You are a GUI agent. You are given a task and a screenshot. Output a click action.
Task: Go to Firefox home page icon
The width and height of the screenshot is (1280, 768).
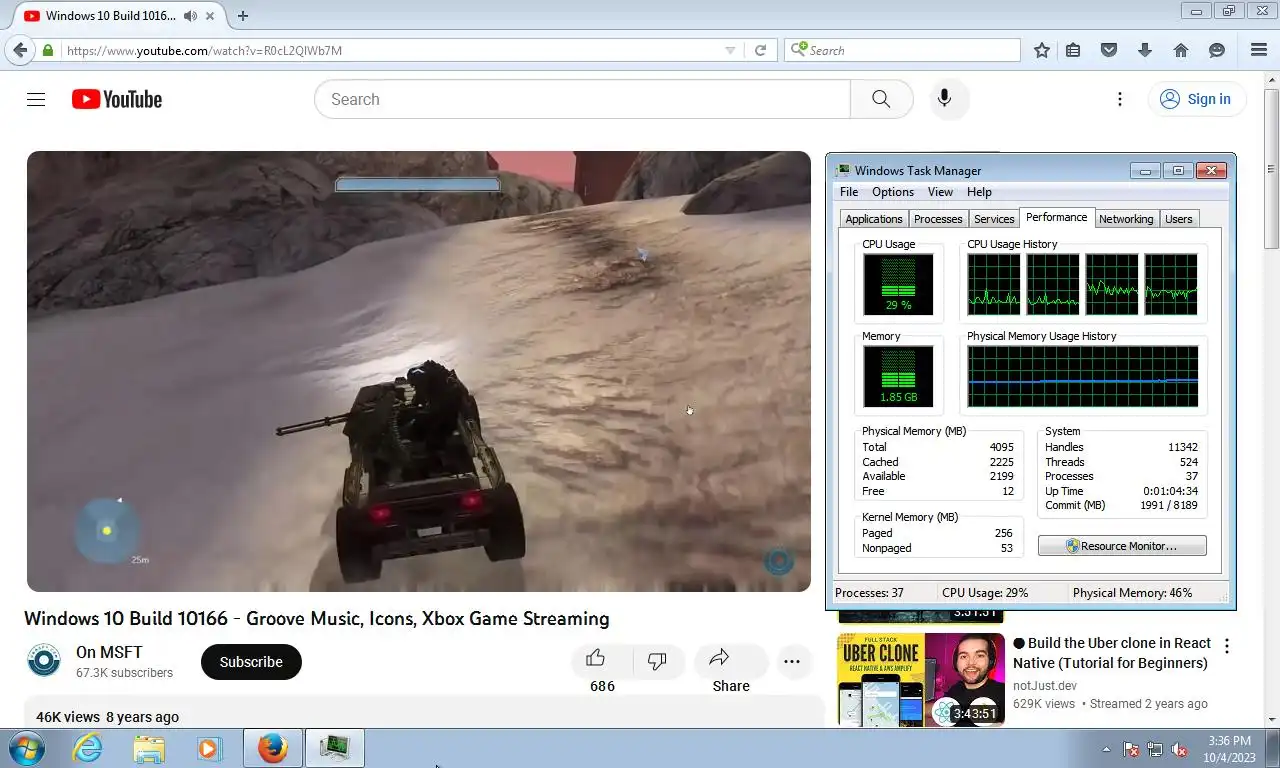[x=1181, y=50]
